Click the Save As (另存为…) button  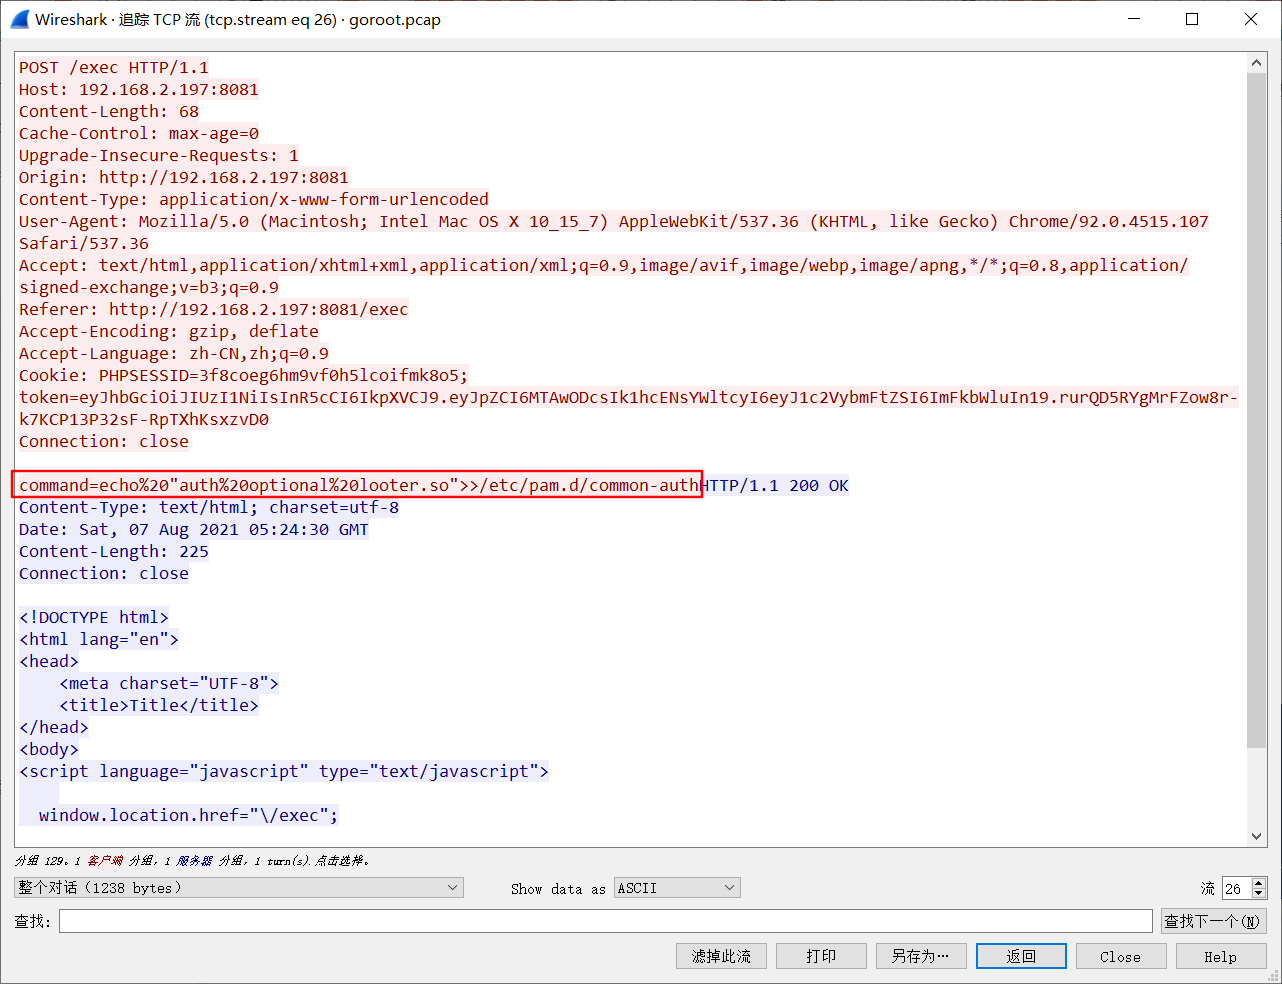coord(921,957)
